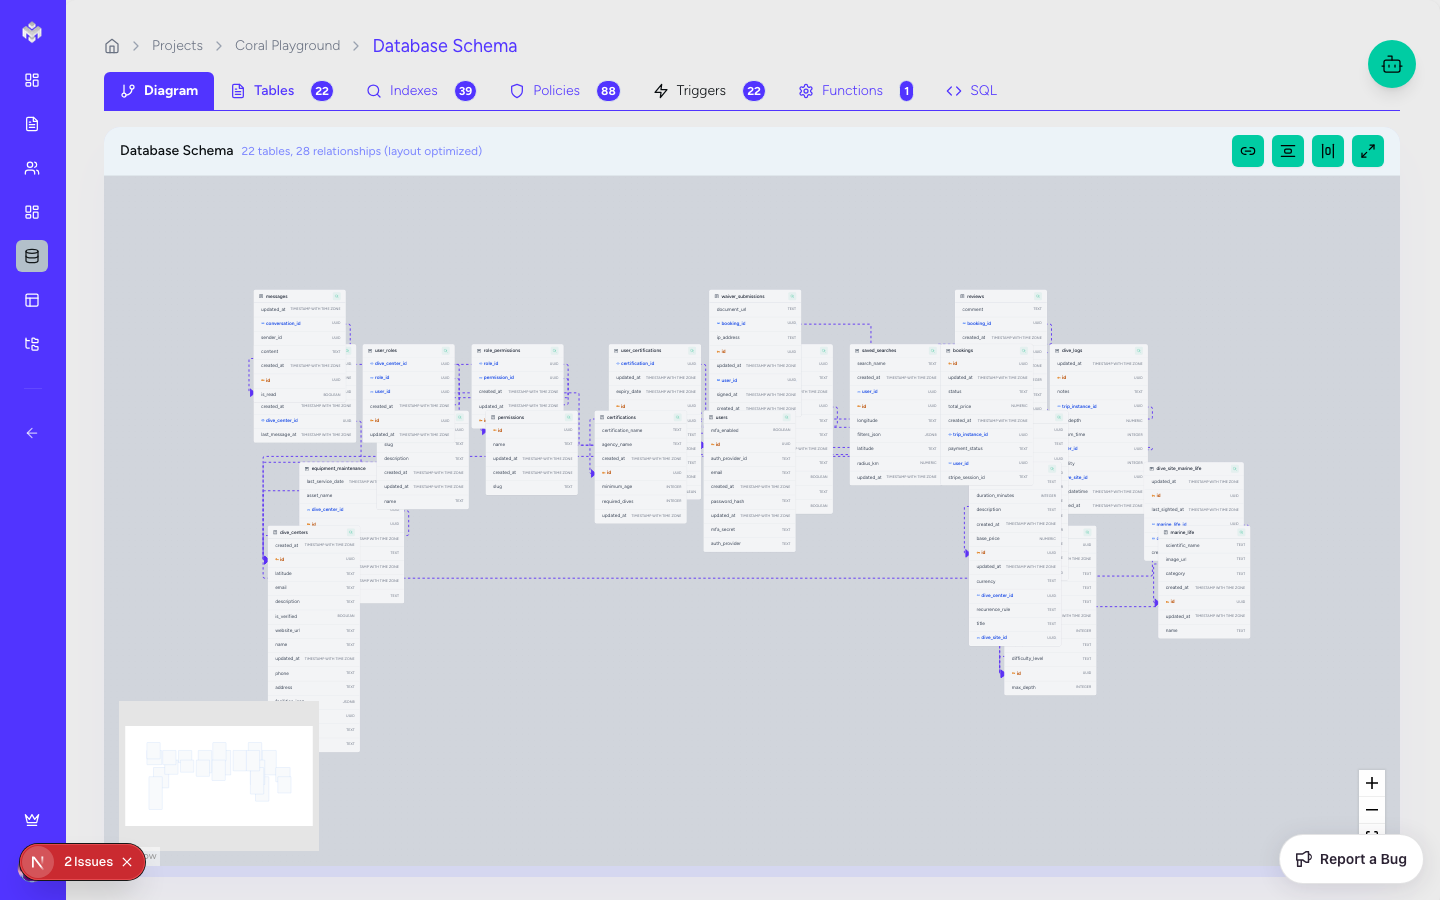Click the vertical alignment layout icon
Image resolution: width=1440 pixels, height=900 pixels.
pos(1288,151)
